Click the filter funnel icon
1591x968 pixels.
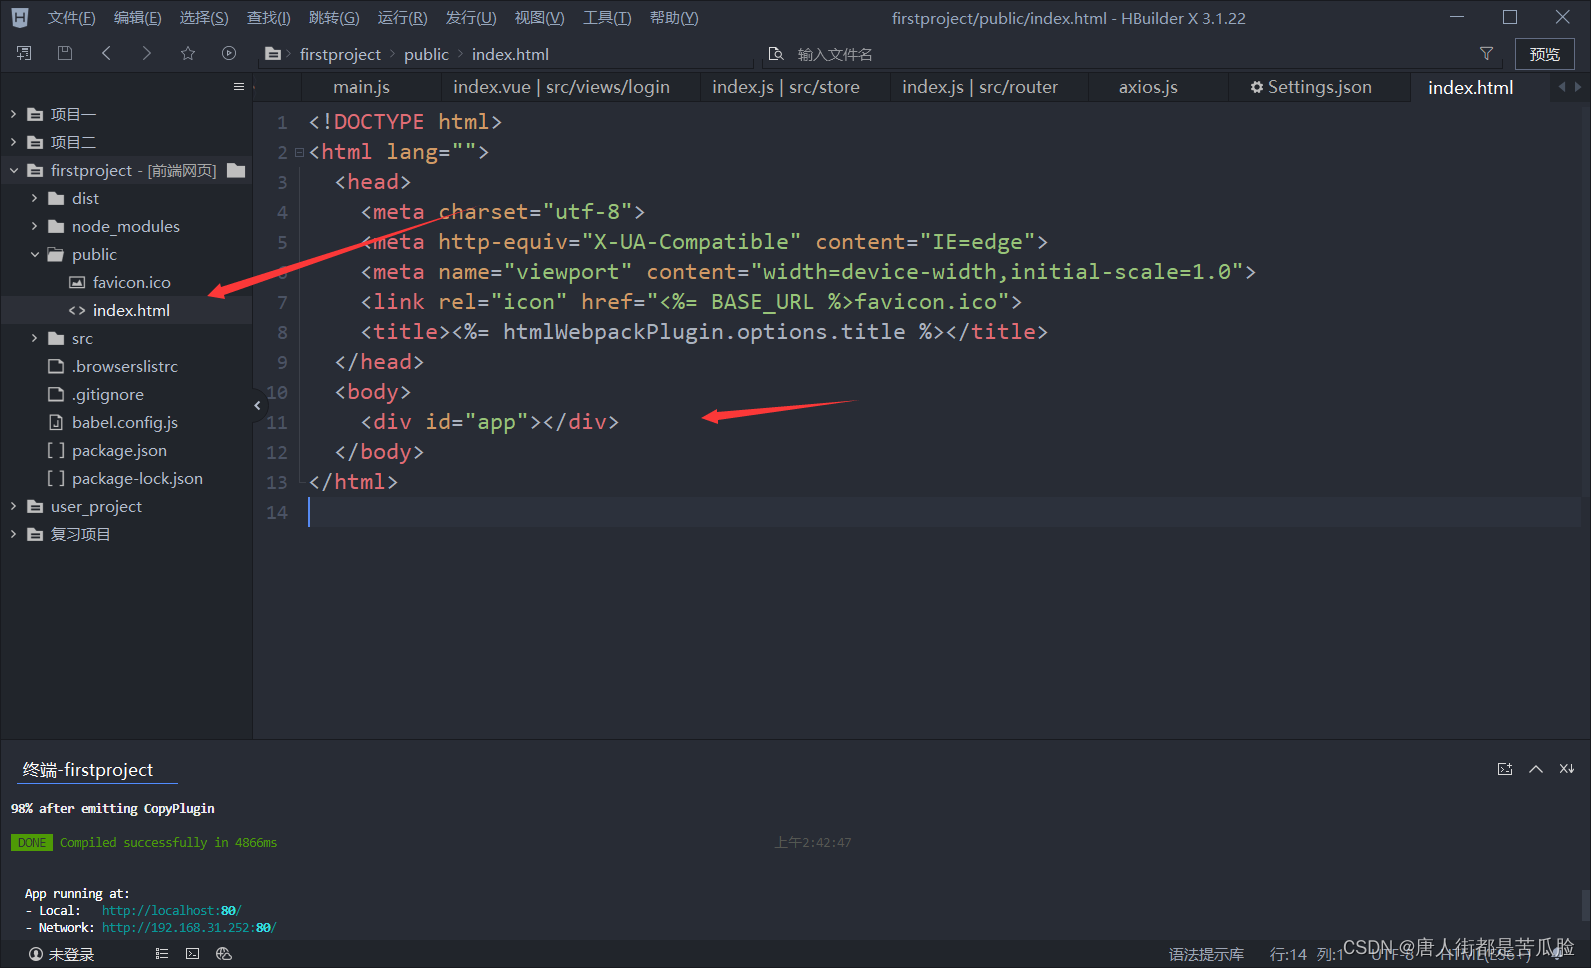click(x=1487, y=54)
